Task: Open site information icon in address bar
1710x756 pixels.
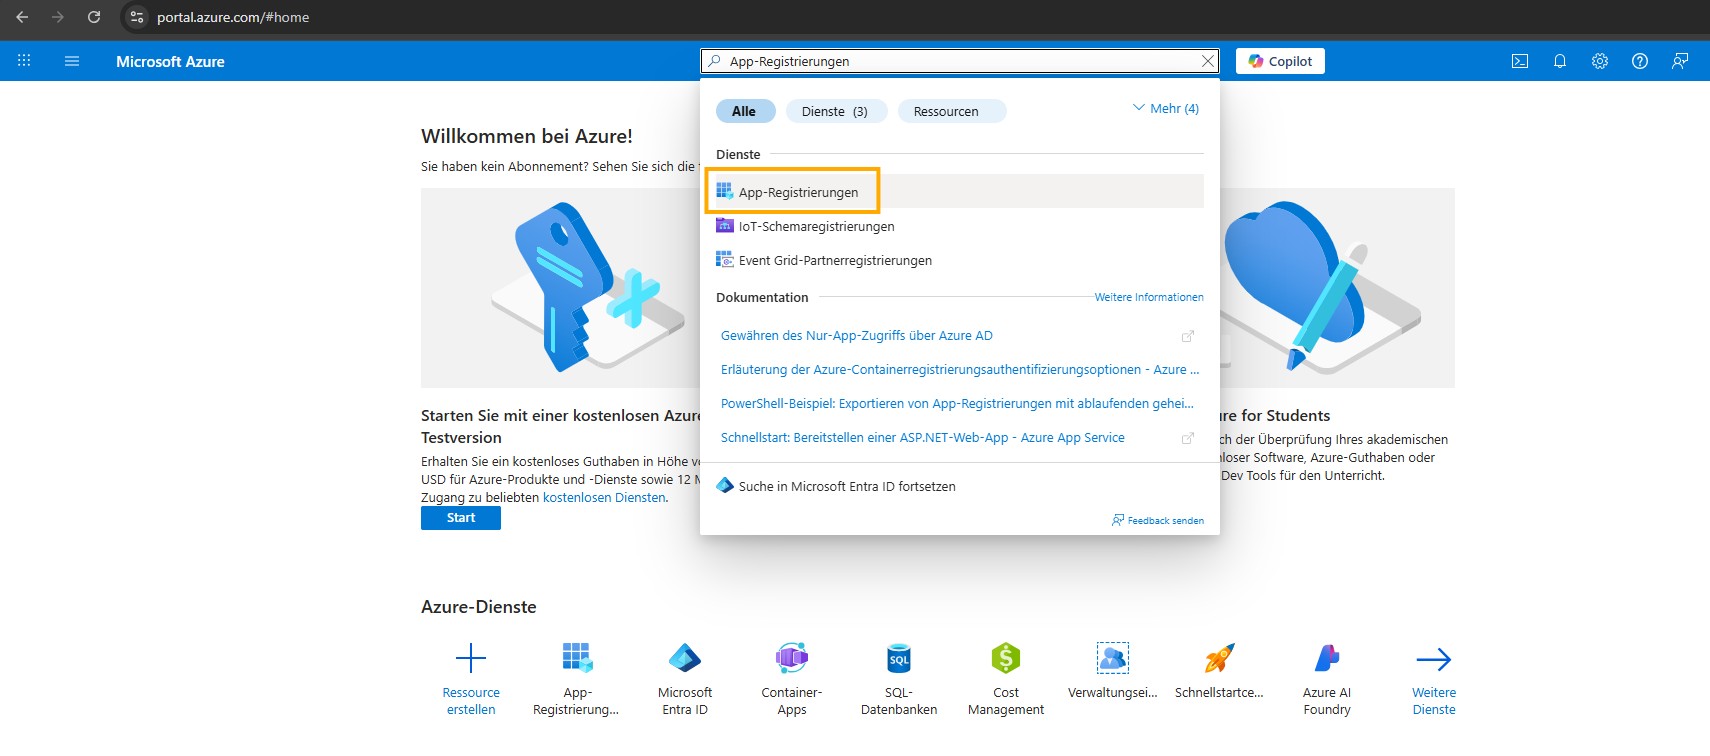Action: tap(137, 17)
